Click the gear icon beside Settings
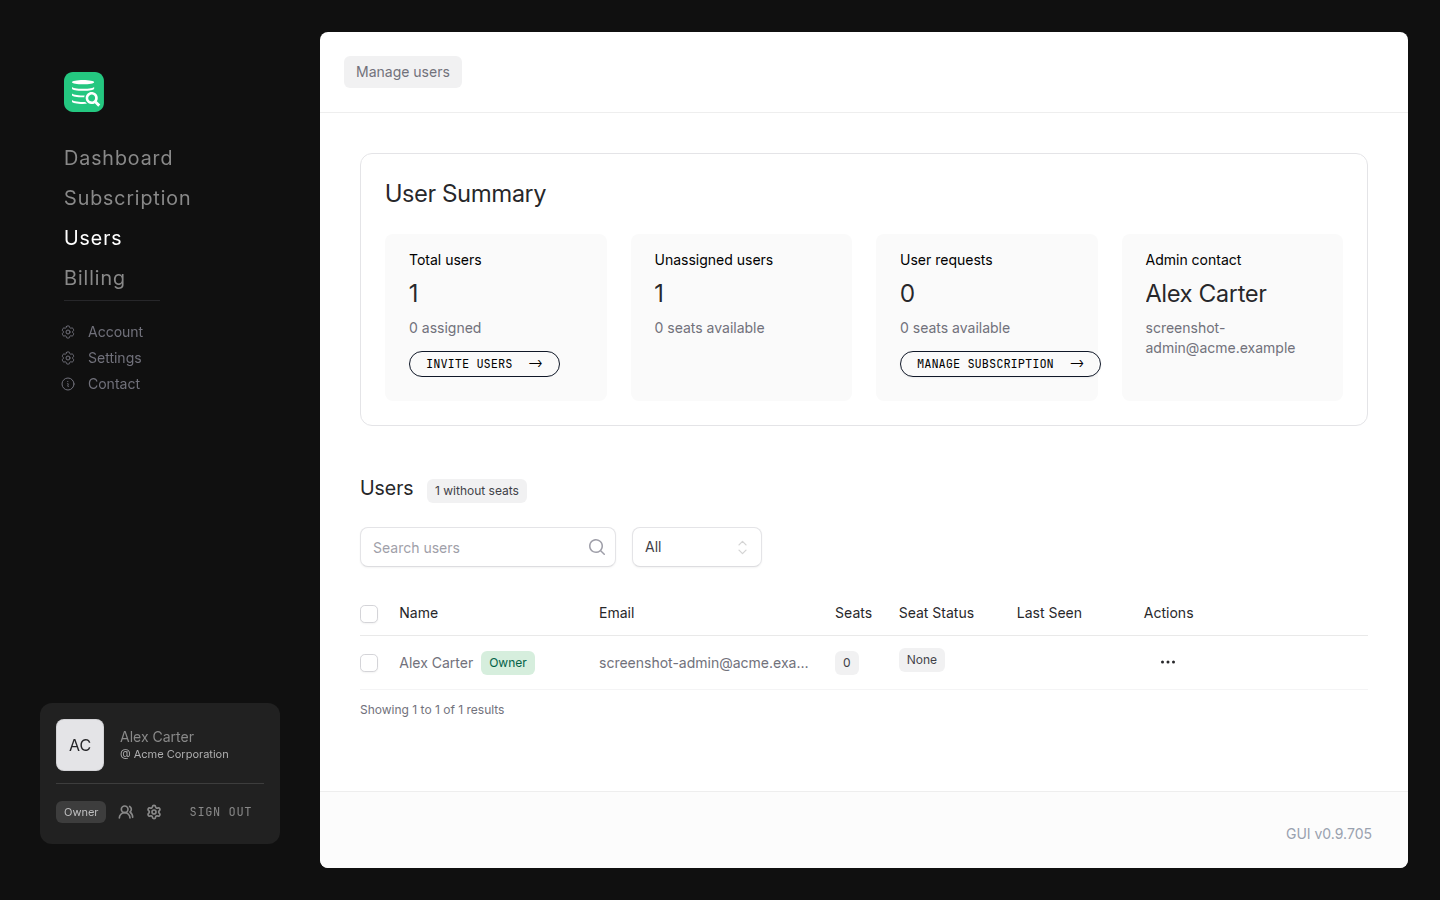Screen dimensions: 1440x900 point(68,358)
